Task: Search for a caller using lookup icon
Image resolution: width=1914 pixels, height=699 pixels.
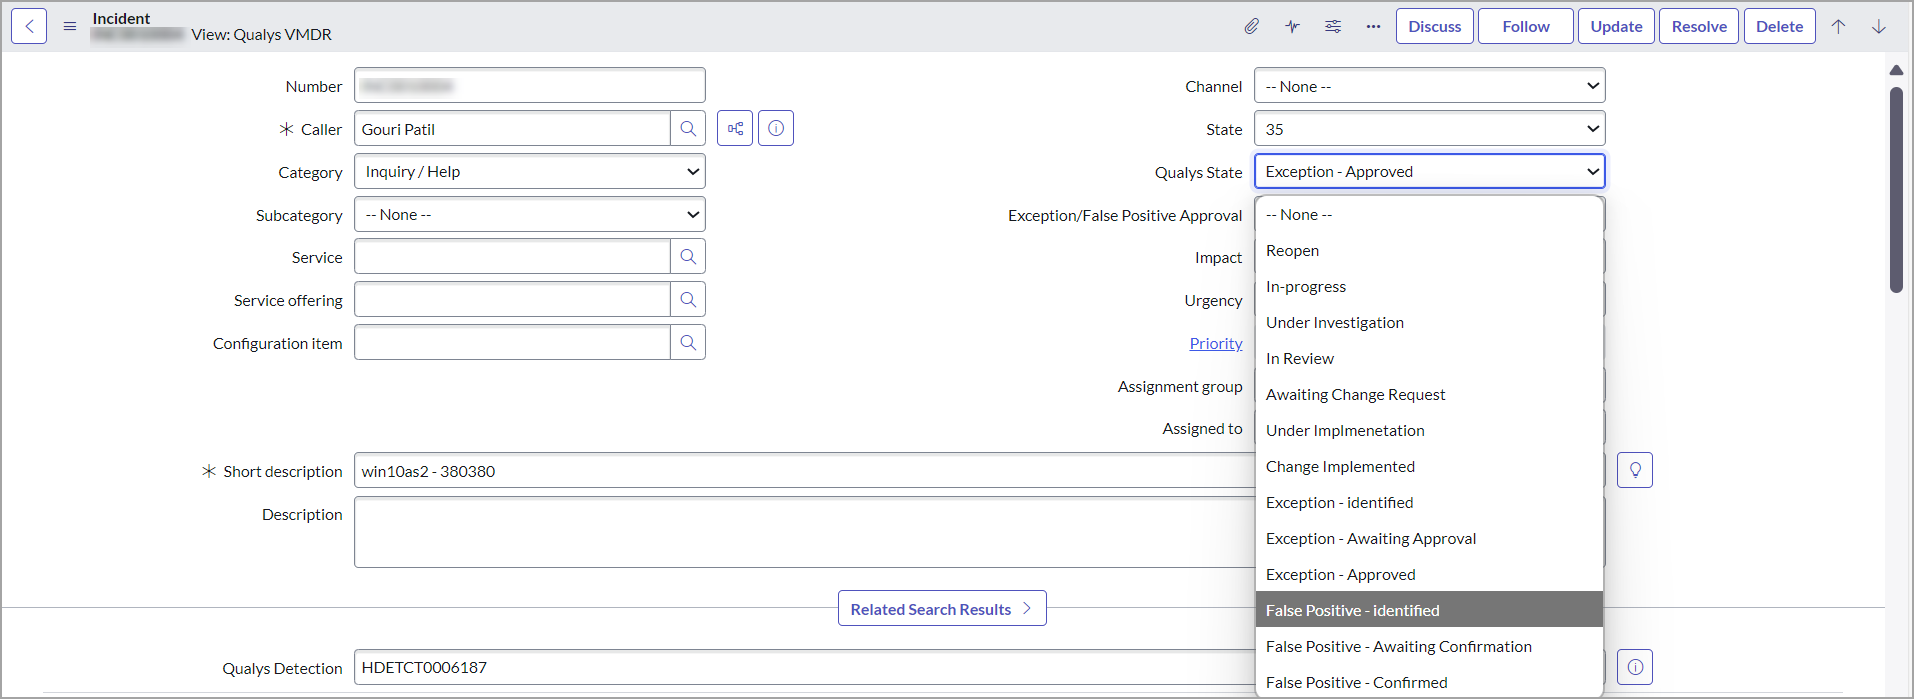Action: 688,129
